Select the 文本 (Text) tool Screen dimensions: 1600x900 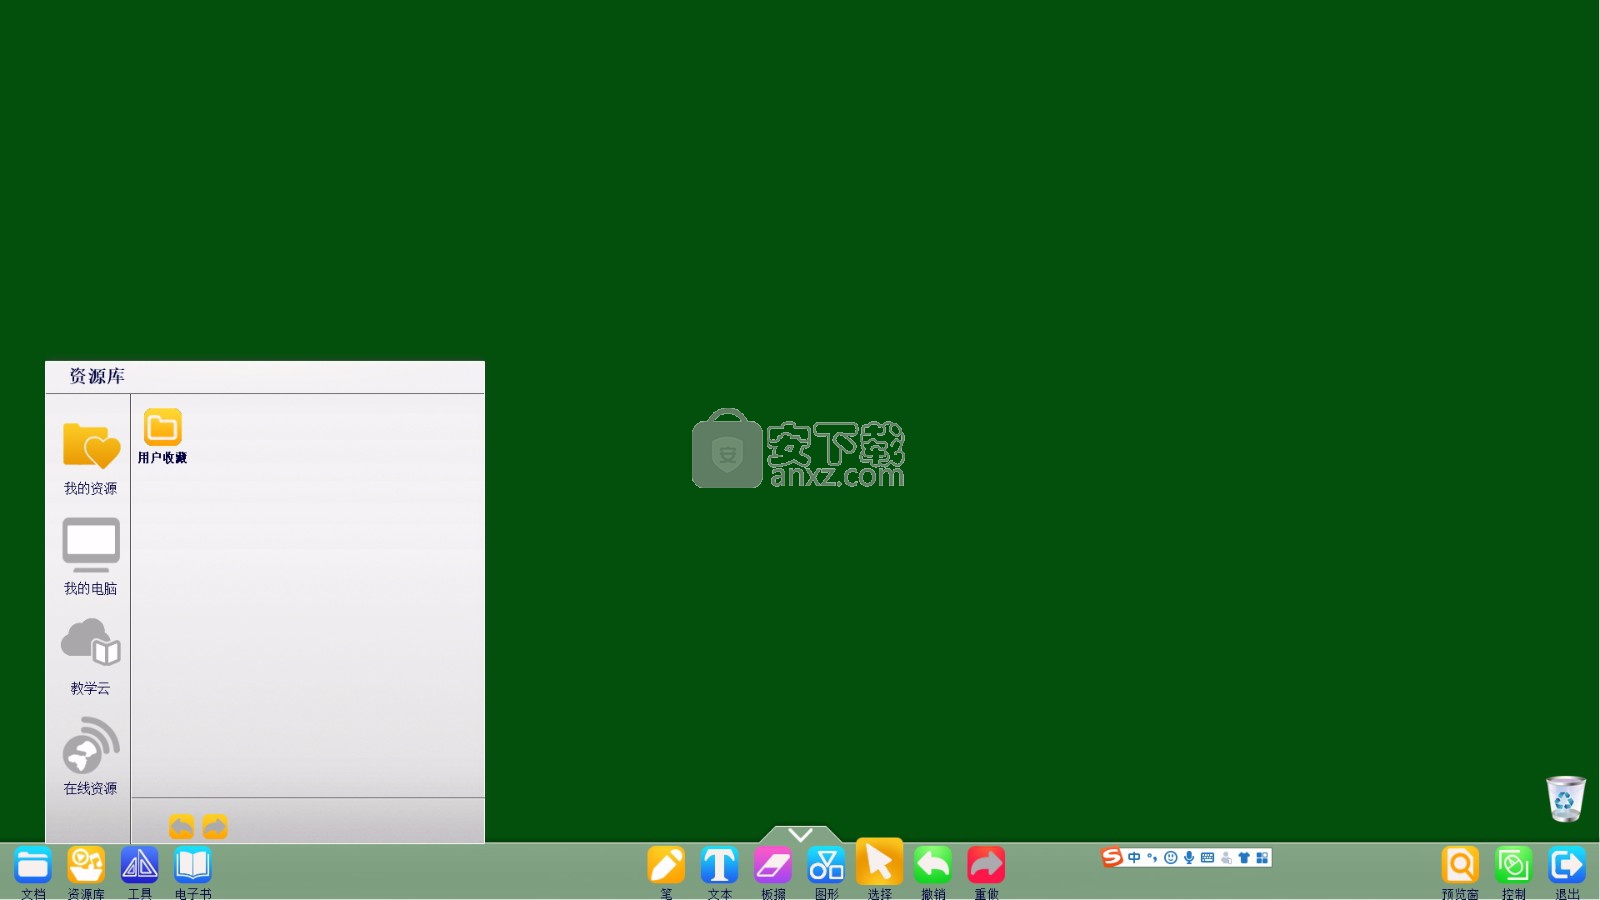[x=719, y=866]
